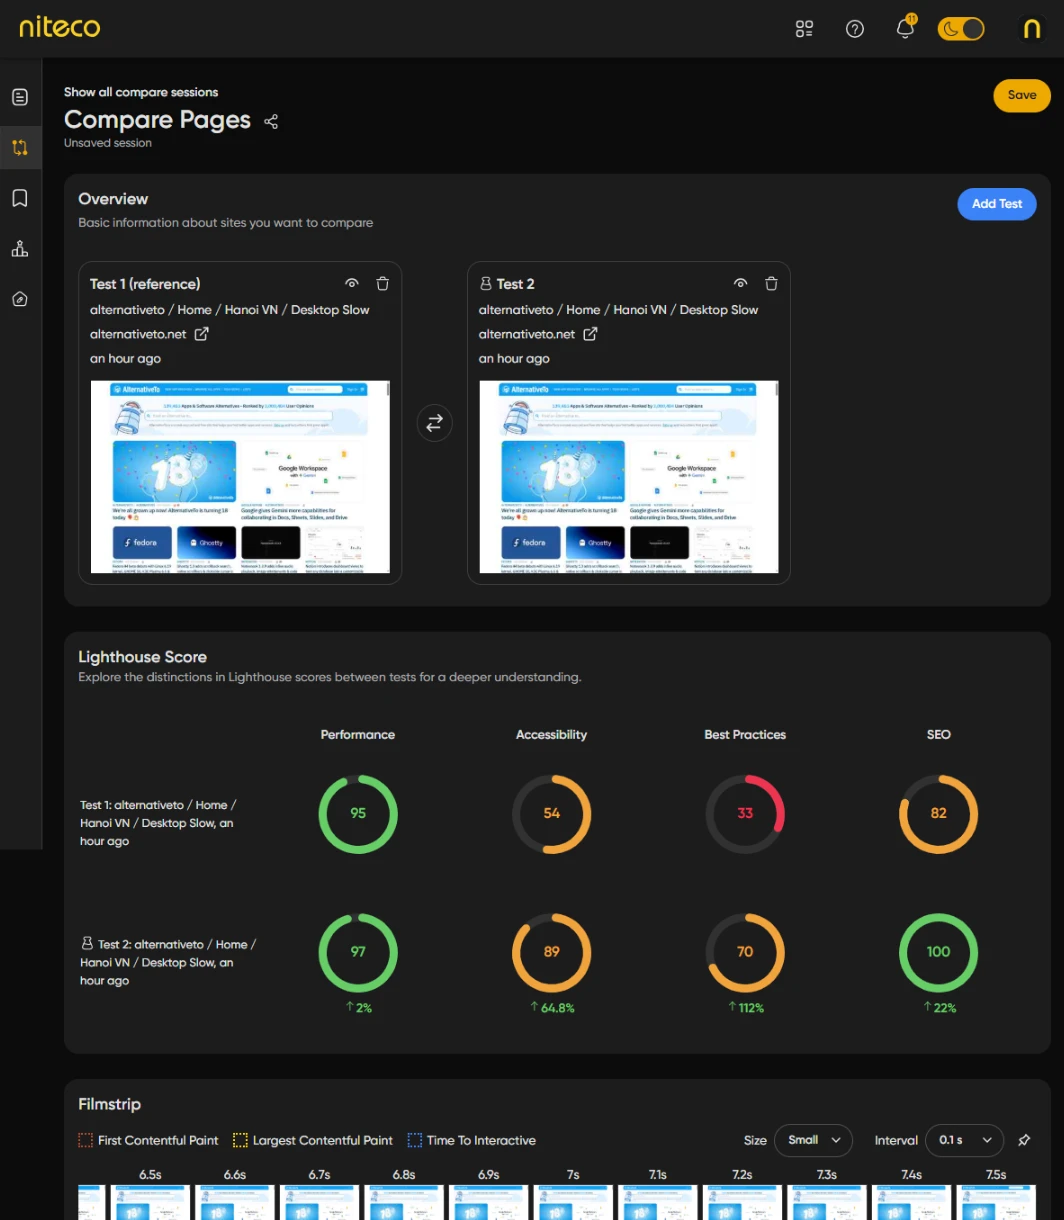Open the notifications bell
This screenshot has height=1220, width=1064.
click(x=905, y=28)
